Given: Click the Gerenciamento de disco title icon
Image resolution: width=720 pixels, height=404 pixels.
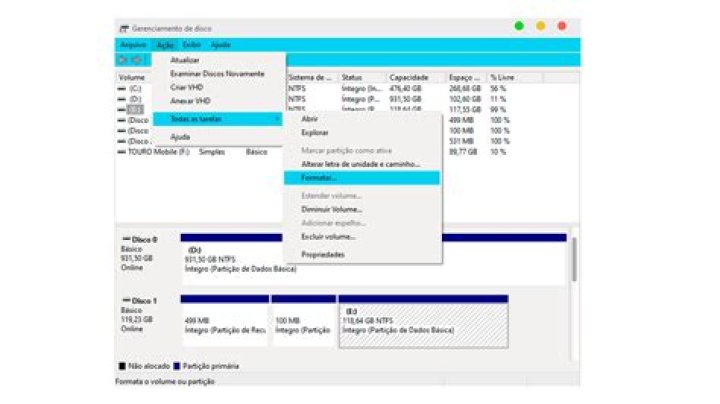Looking at the screenshot, I should pyautogui.click(x=124, y=28).
